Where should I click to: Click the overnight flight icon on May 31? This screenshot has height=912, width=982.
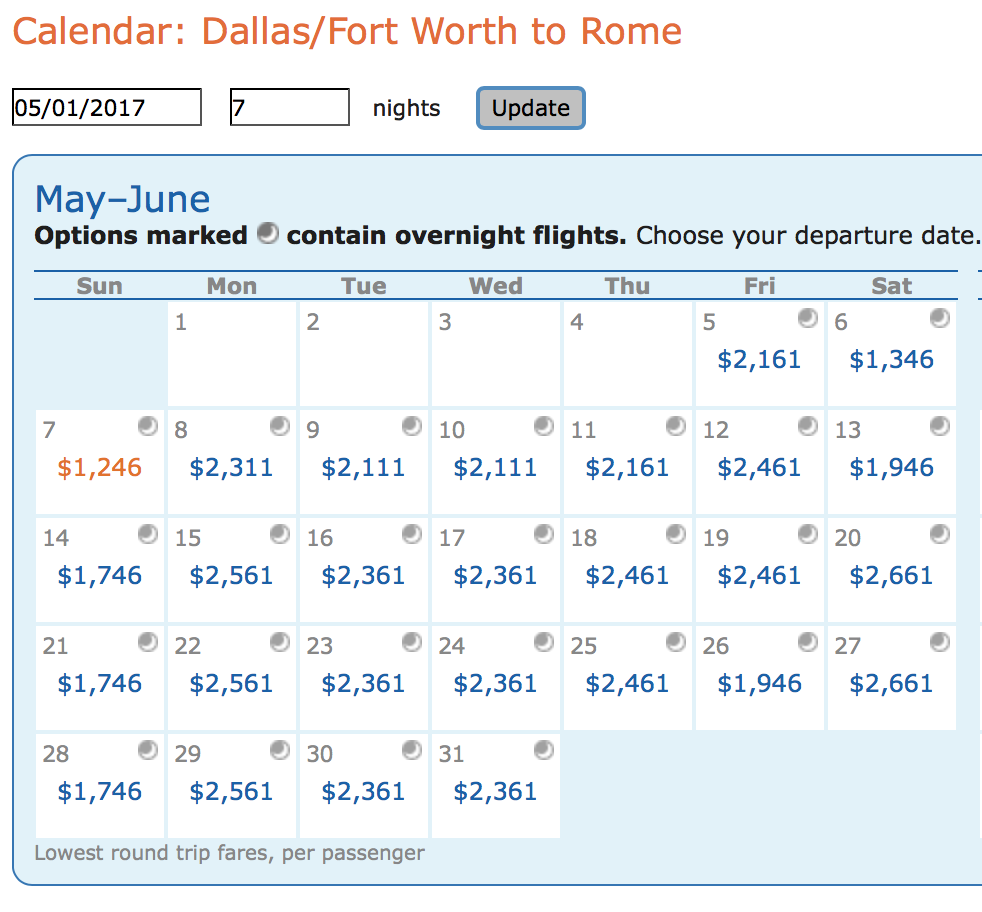(544, 750)
